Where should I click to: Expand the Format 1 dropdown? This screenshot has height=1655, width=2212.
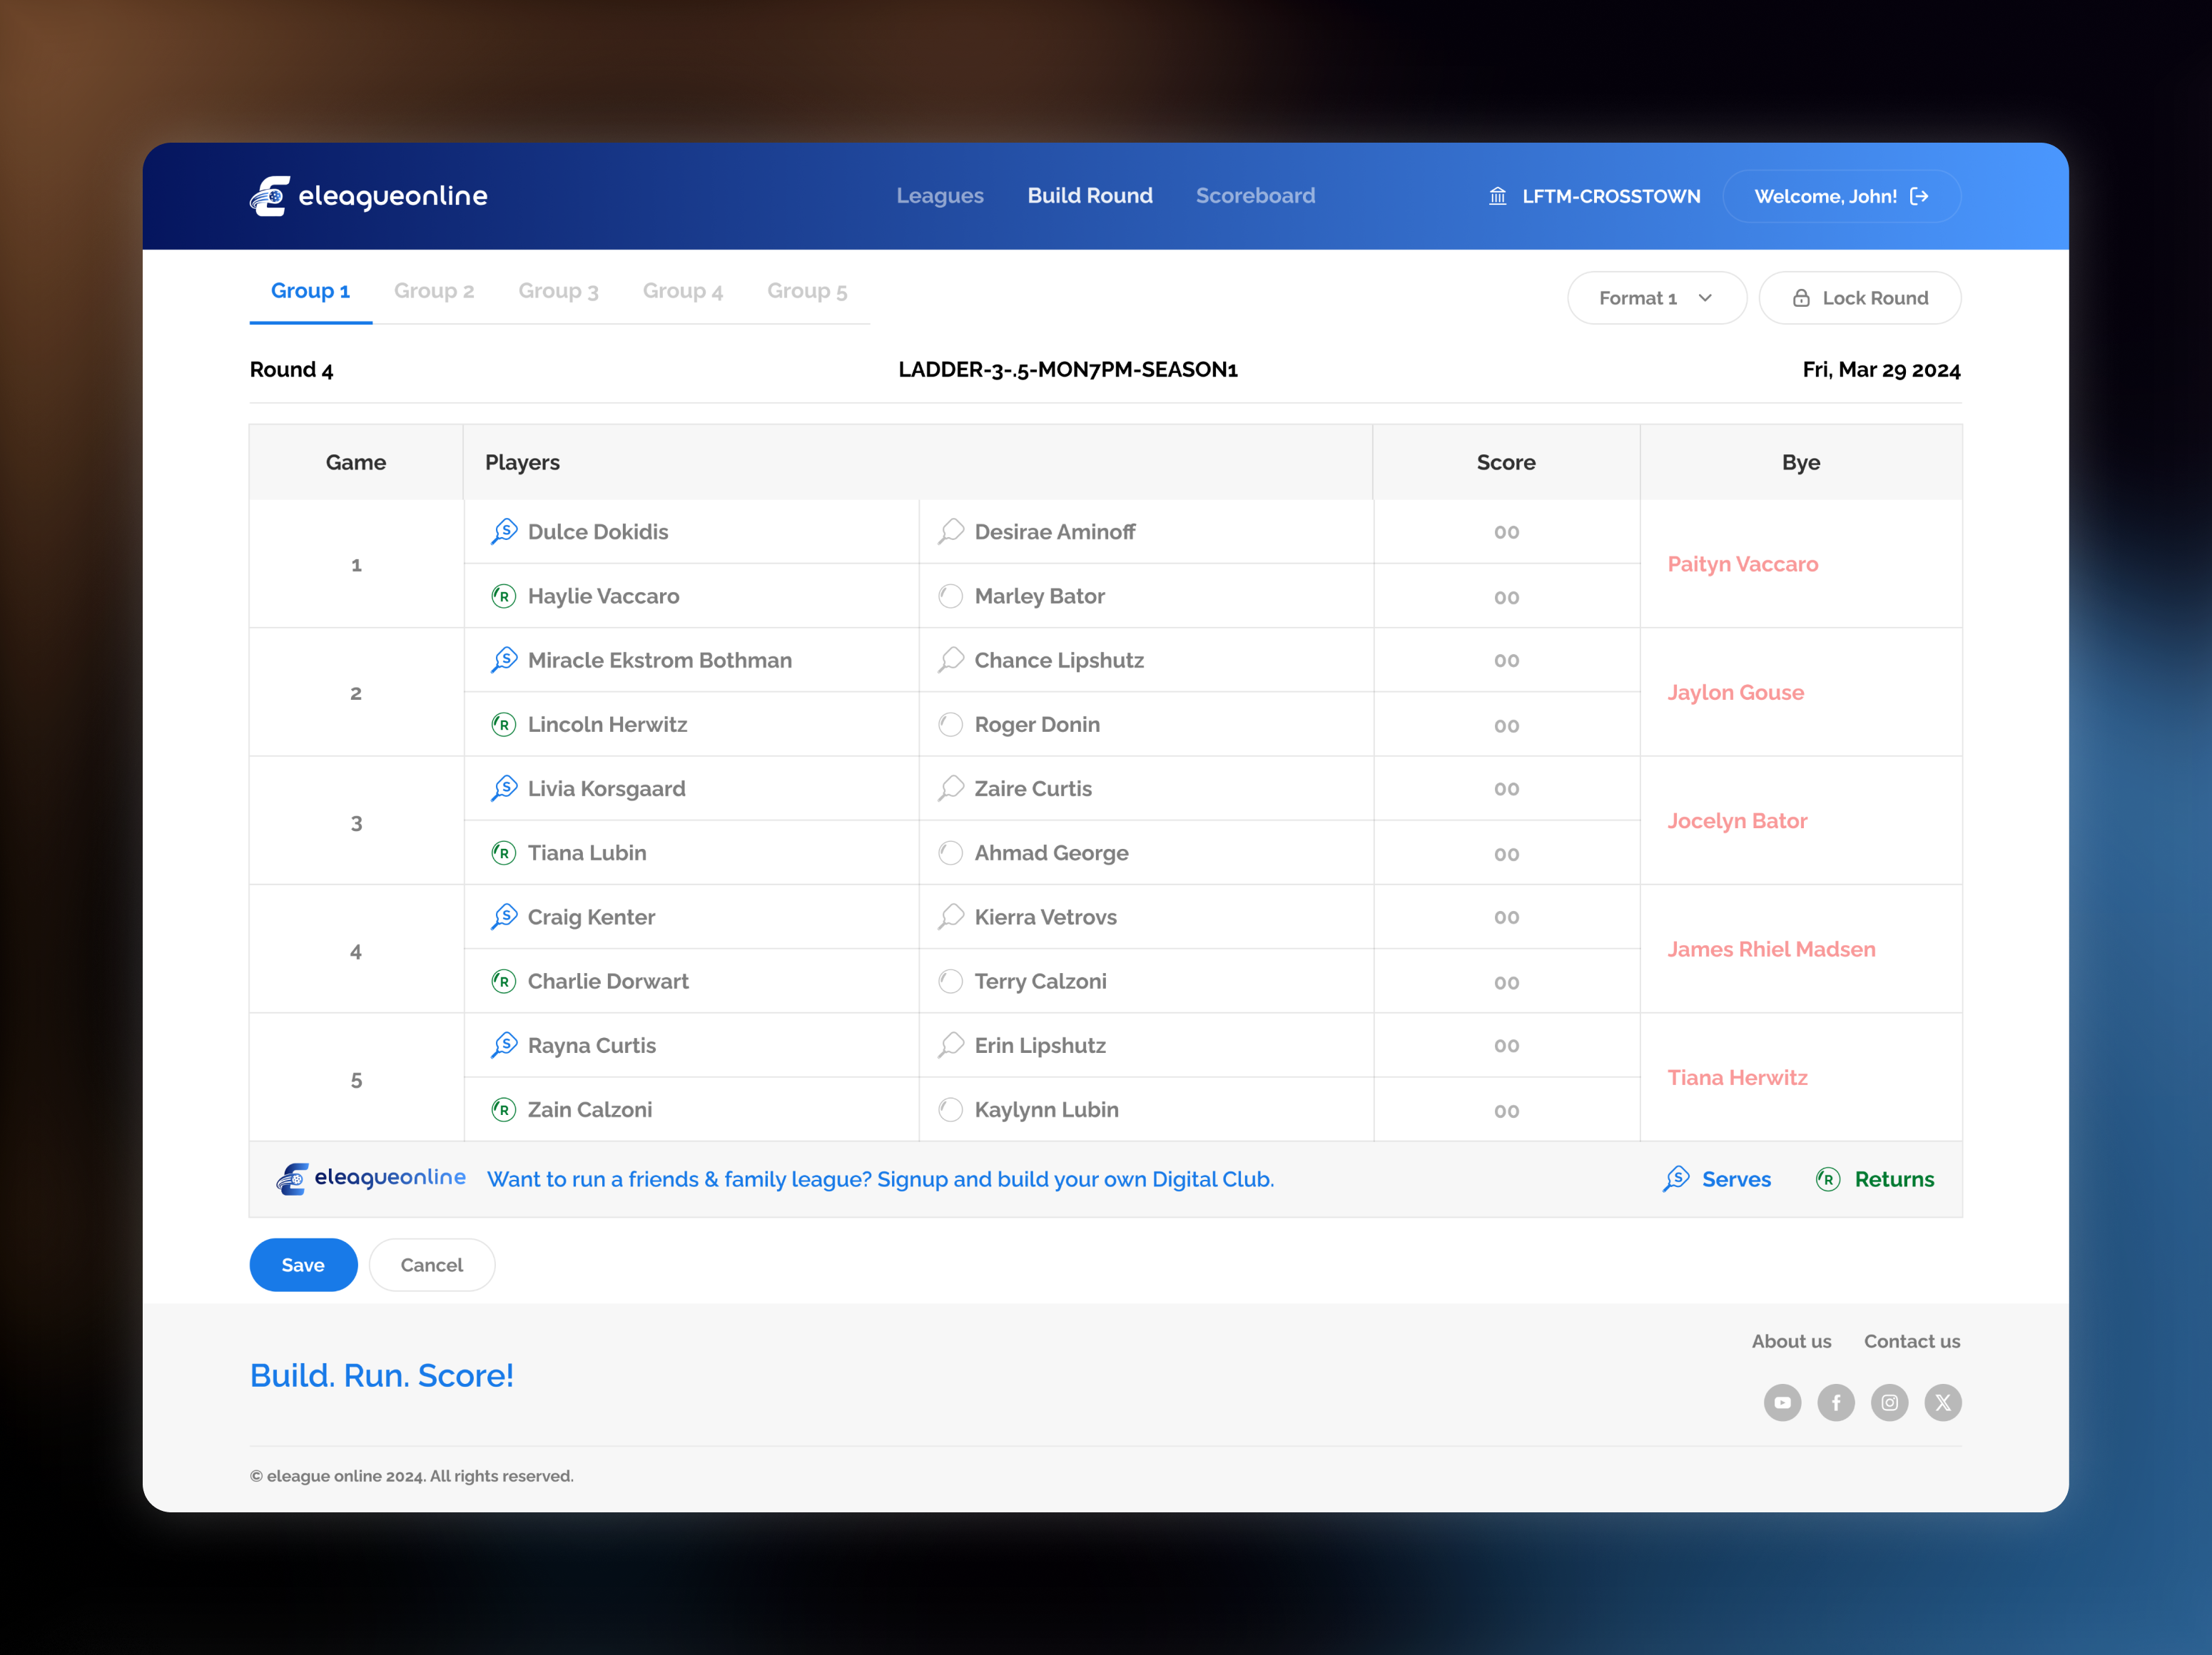1656,298
